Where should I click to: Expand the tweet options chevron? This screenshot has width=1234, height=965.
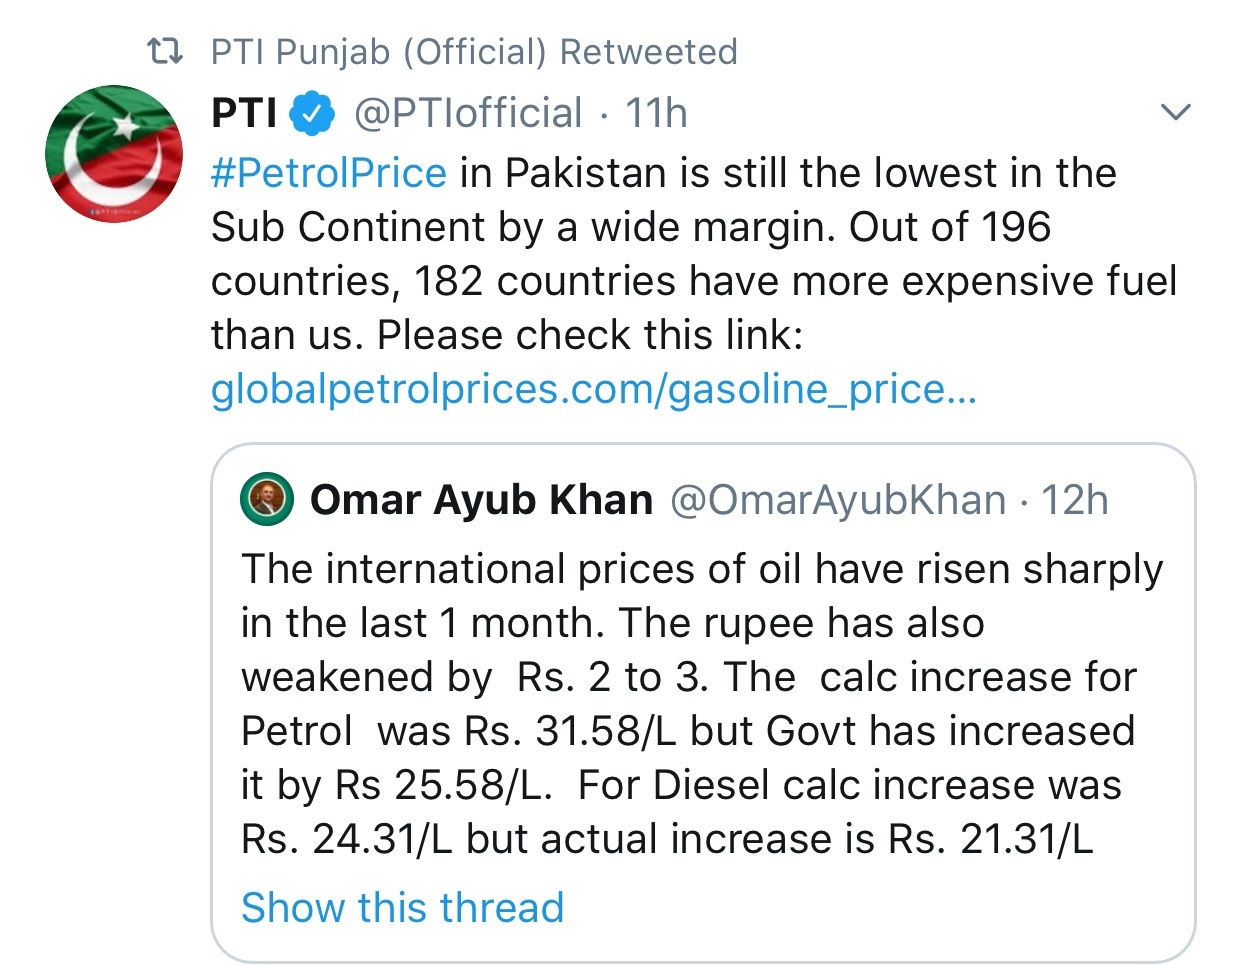(x=1176, y=111)
